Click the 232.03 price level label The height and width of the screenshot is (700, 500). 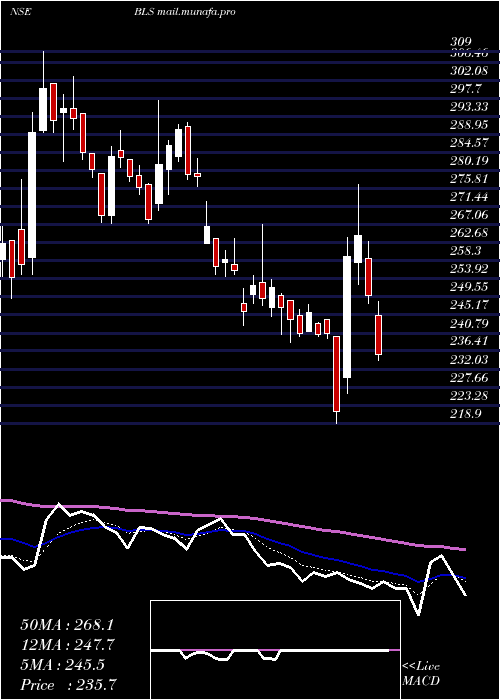tap(469, 359)
